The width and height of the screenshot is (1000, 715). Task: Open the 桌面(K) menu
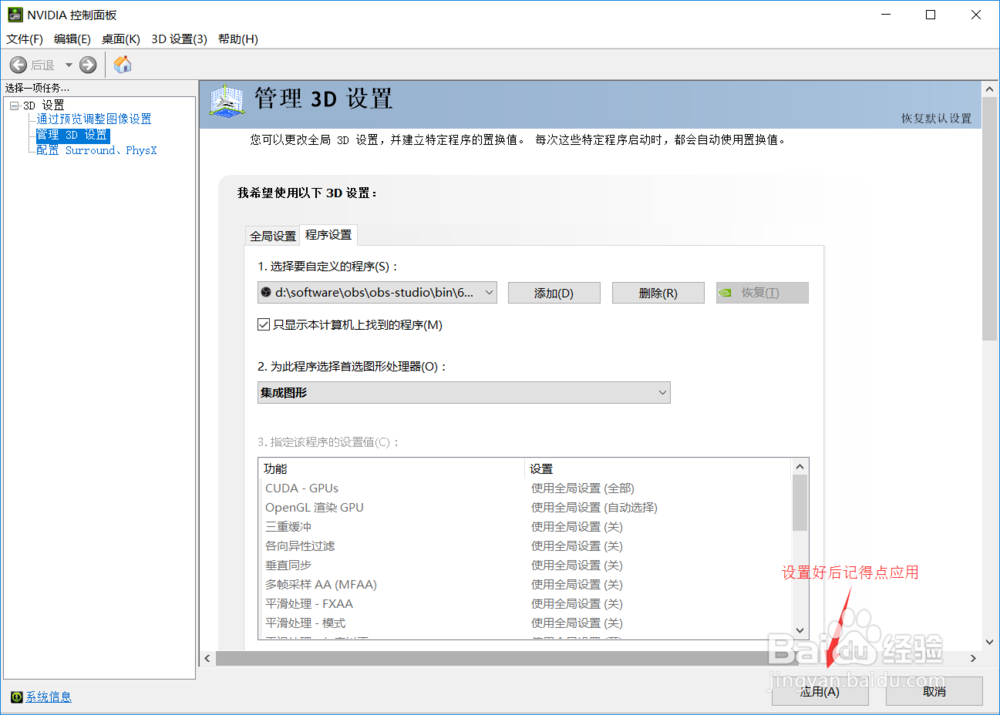118,39
